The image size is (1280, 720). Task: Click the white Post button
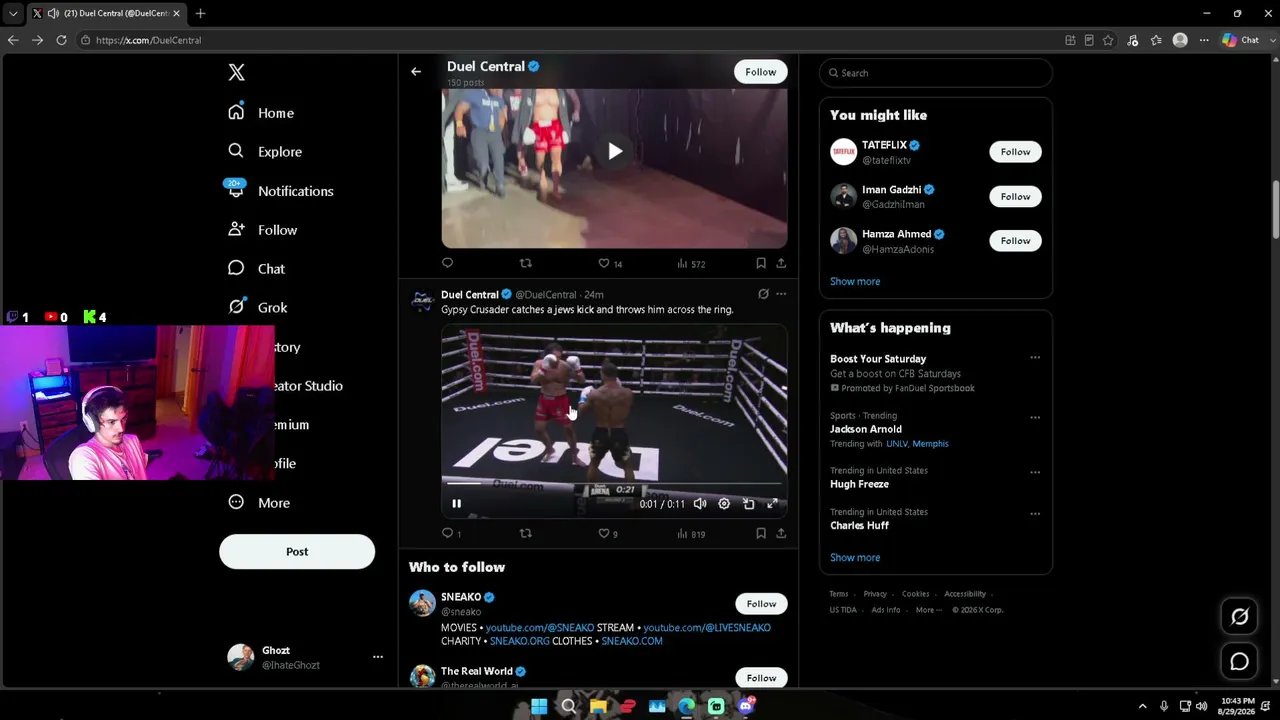297,552
